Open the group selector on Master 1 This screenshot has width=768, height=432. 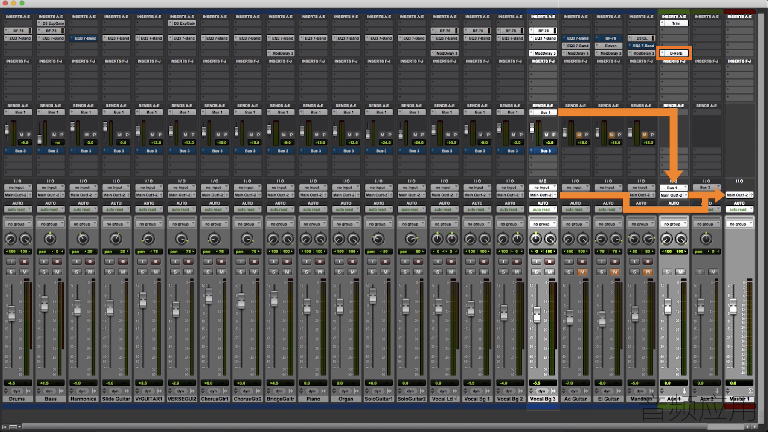[x=740, y=224]
